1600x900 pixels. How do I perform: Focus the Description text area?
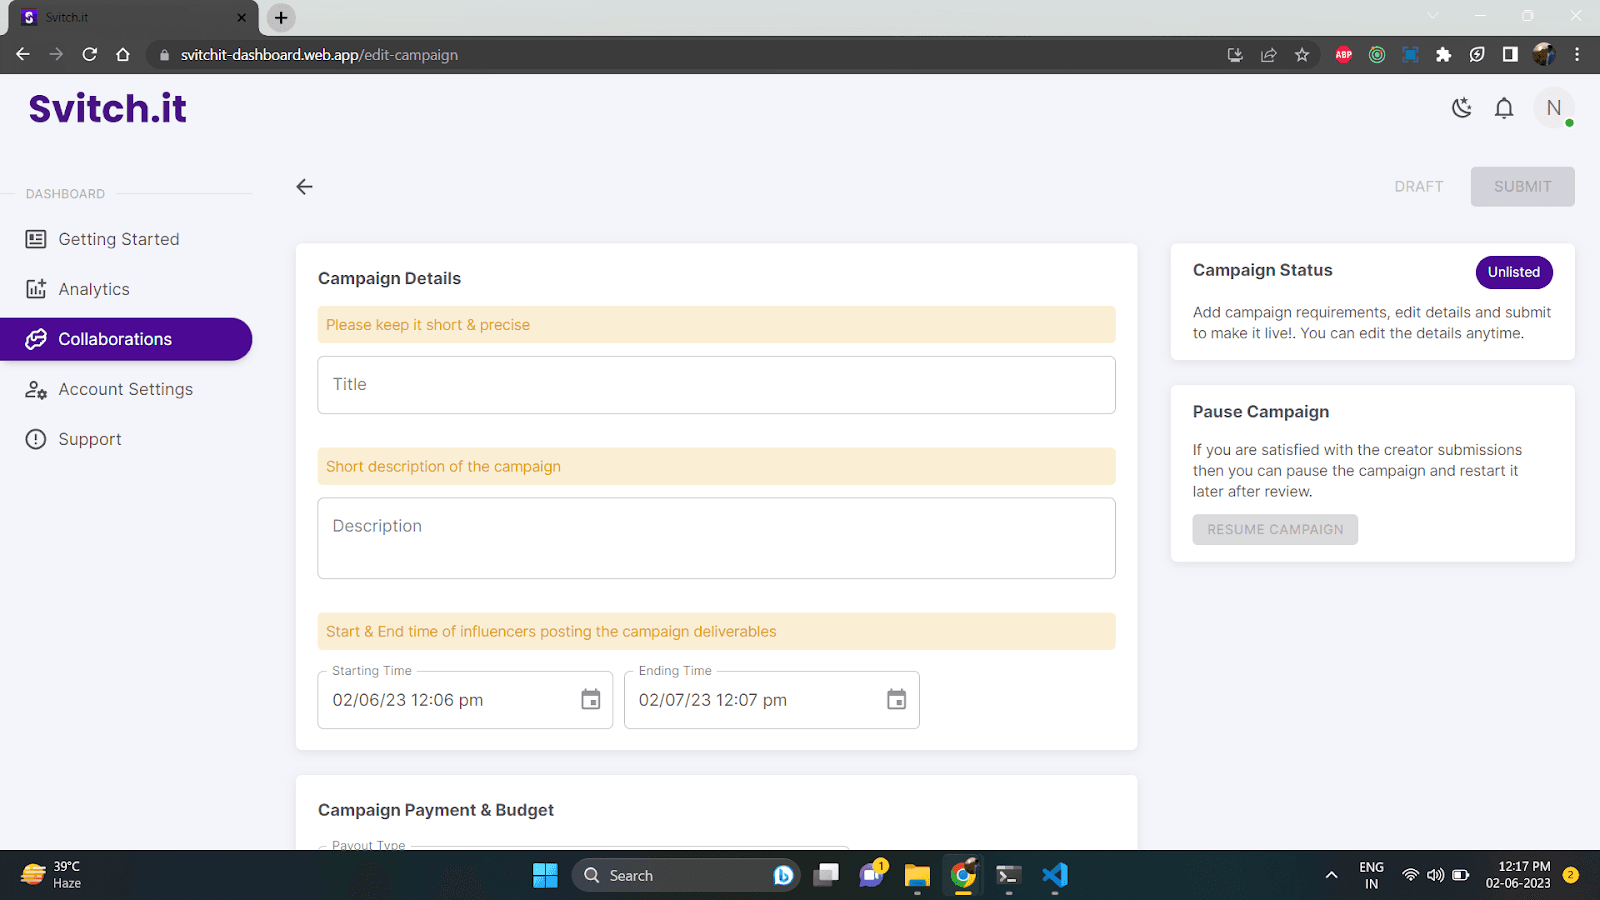[716, 538]
